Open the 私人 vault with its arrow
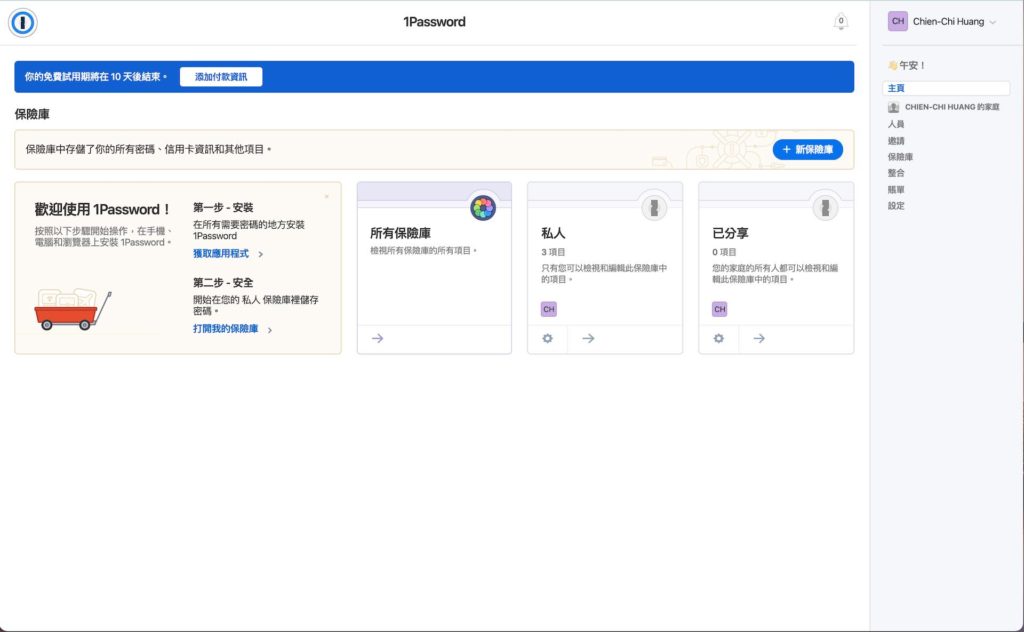The height and width of the screenshot is (632, 1024). point(588,338)
